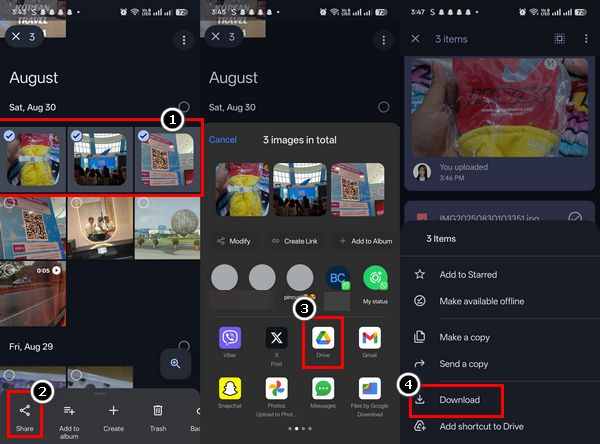Tap the Modify button in share sheet
Viewport: 600px width, 444px height.
tap(234, 241)
